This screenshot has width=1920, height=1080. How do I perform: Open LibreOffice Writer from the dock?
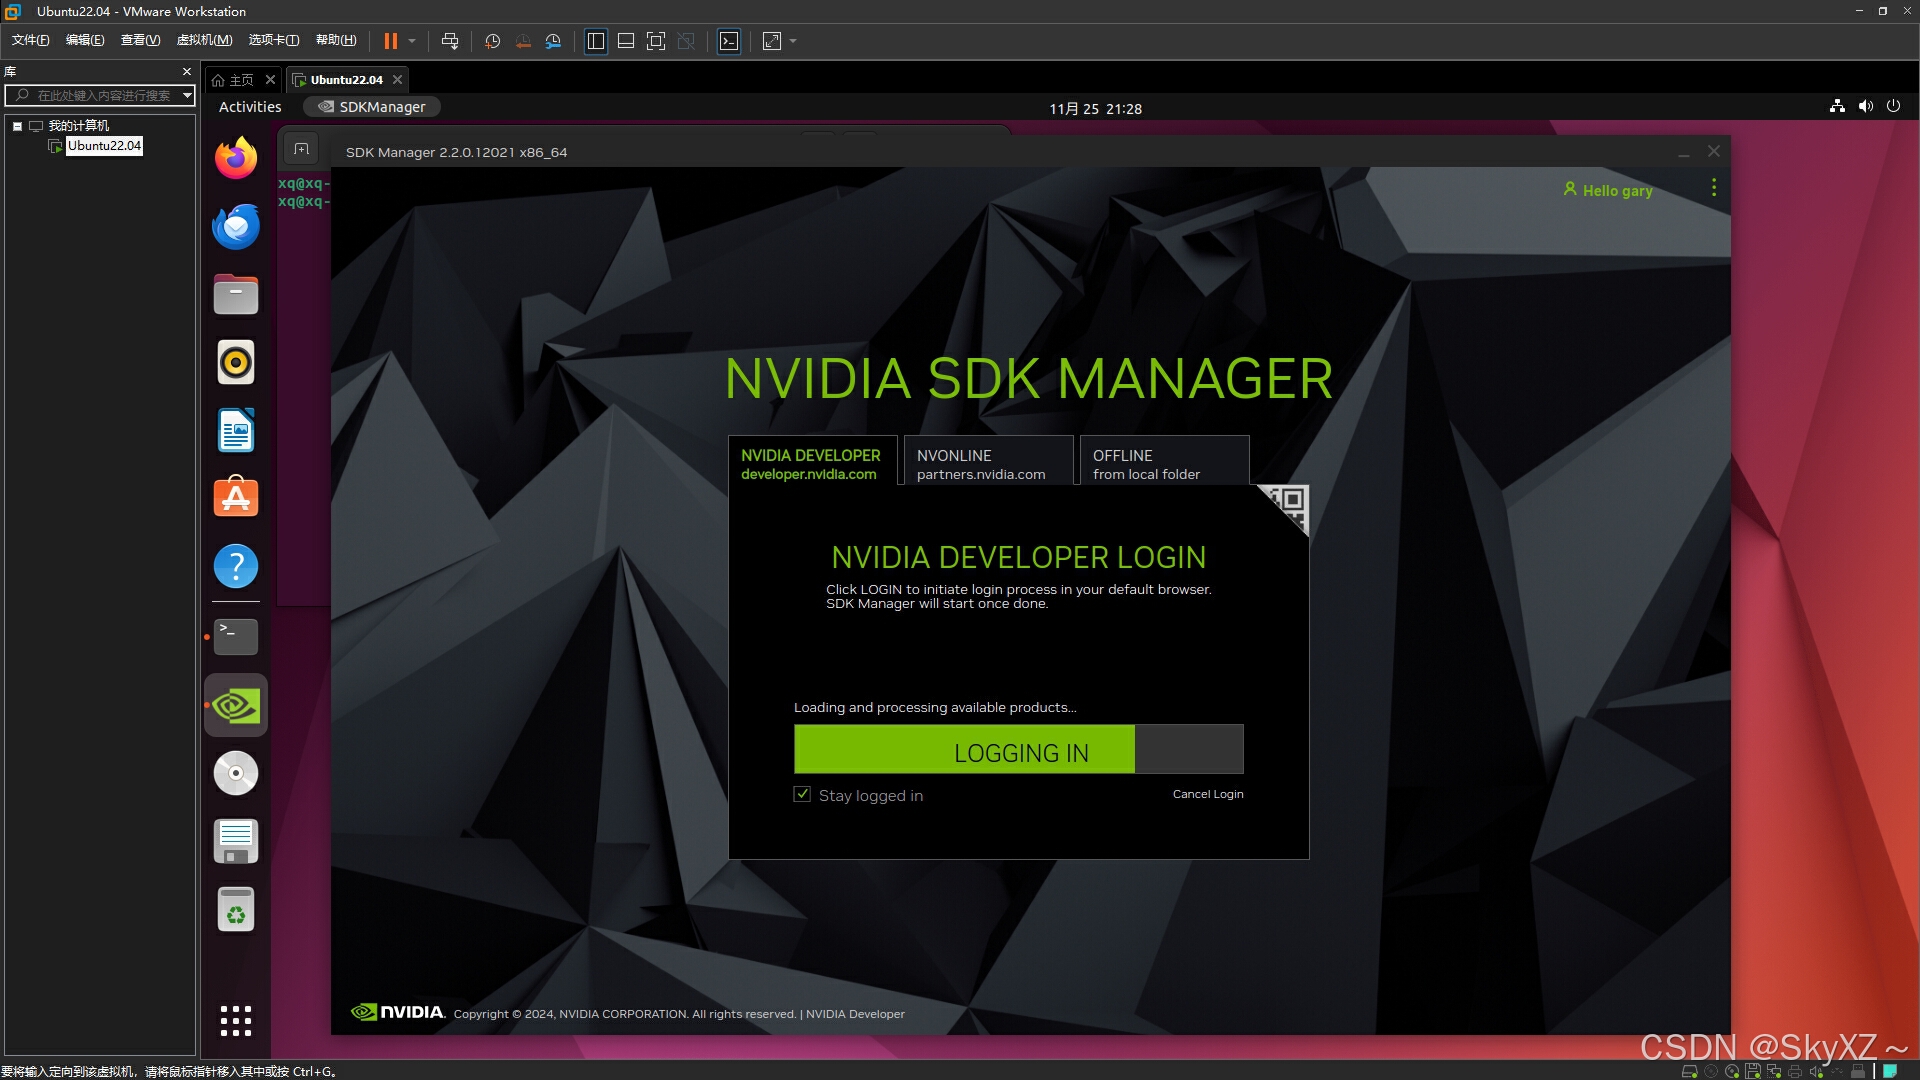click(236, 430)
